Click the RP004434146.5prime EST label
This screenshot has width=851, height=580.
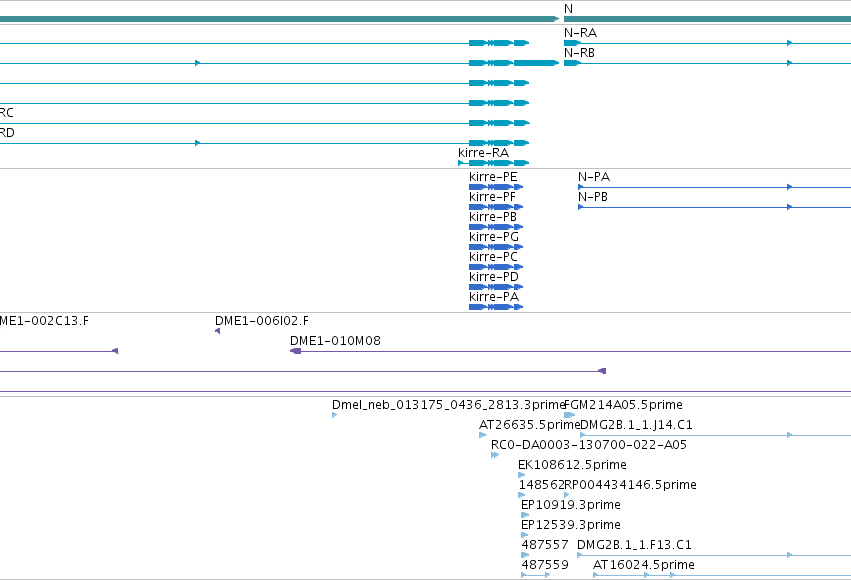[630, 485]
